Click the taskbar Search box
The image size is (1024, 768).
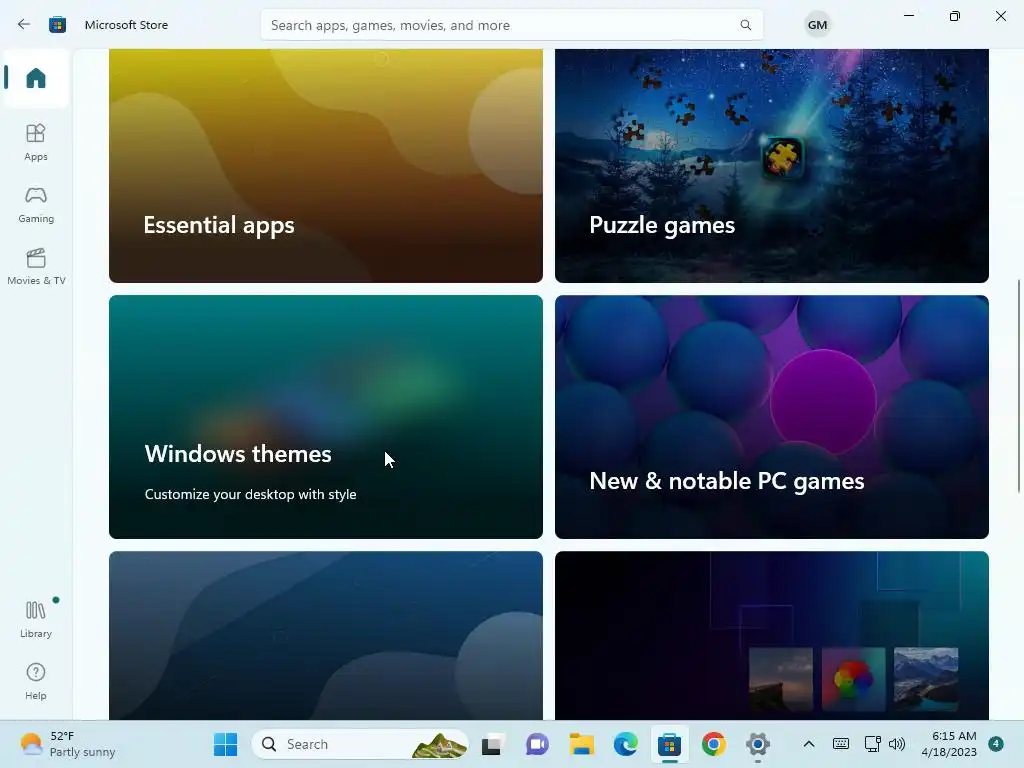click(x=360, y=744)
